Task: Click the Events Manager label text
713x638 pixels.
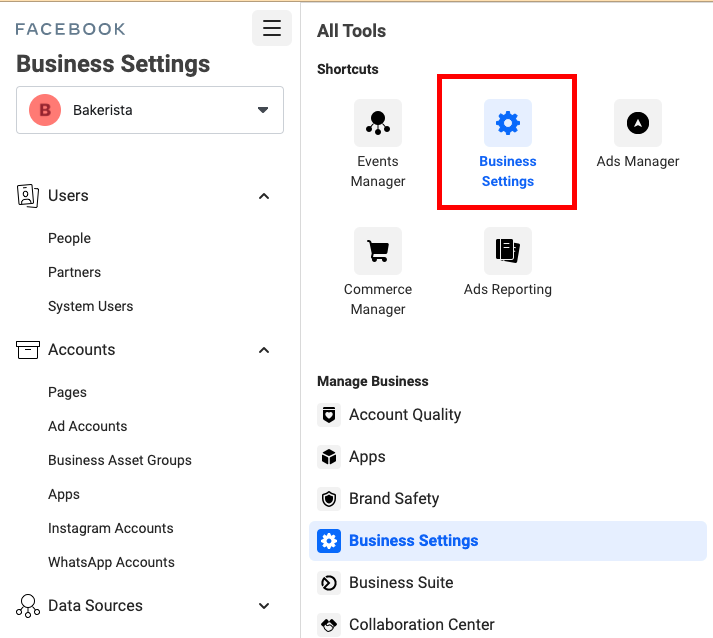Action: pos(378,171)
